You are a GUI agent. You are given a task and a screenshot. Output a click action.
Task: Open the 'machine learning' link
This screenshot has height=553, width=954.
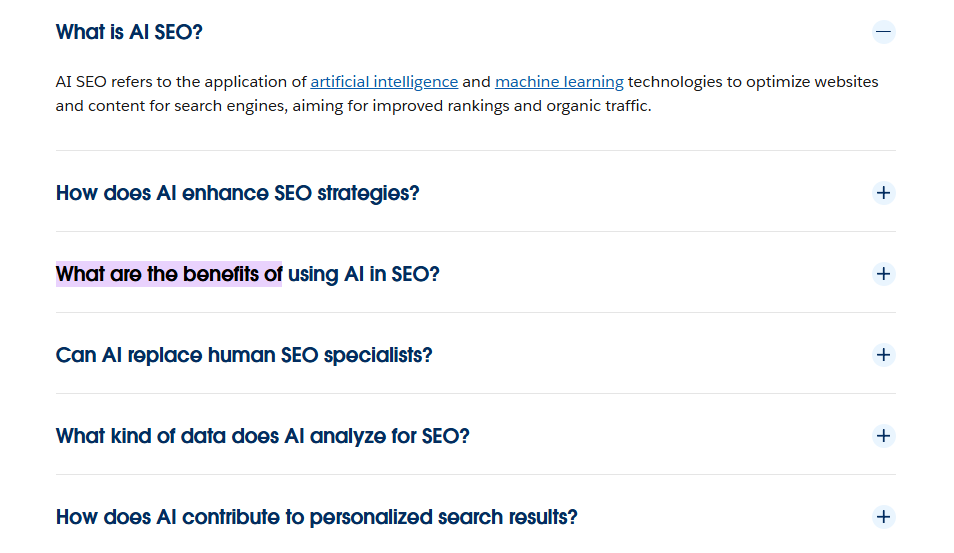tap(559, 82)
